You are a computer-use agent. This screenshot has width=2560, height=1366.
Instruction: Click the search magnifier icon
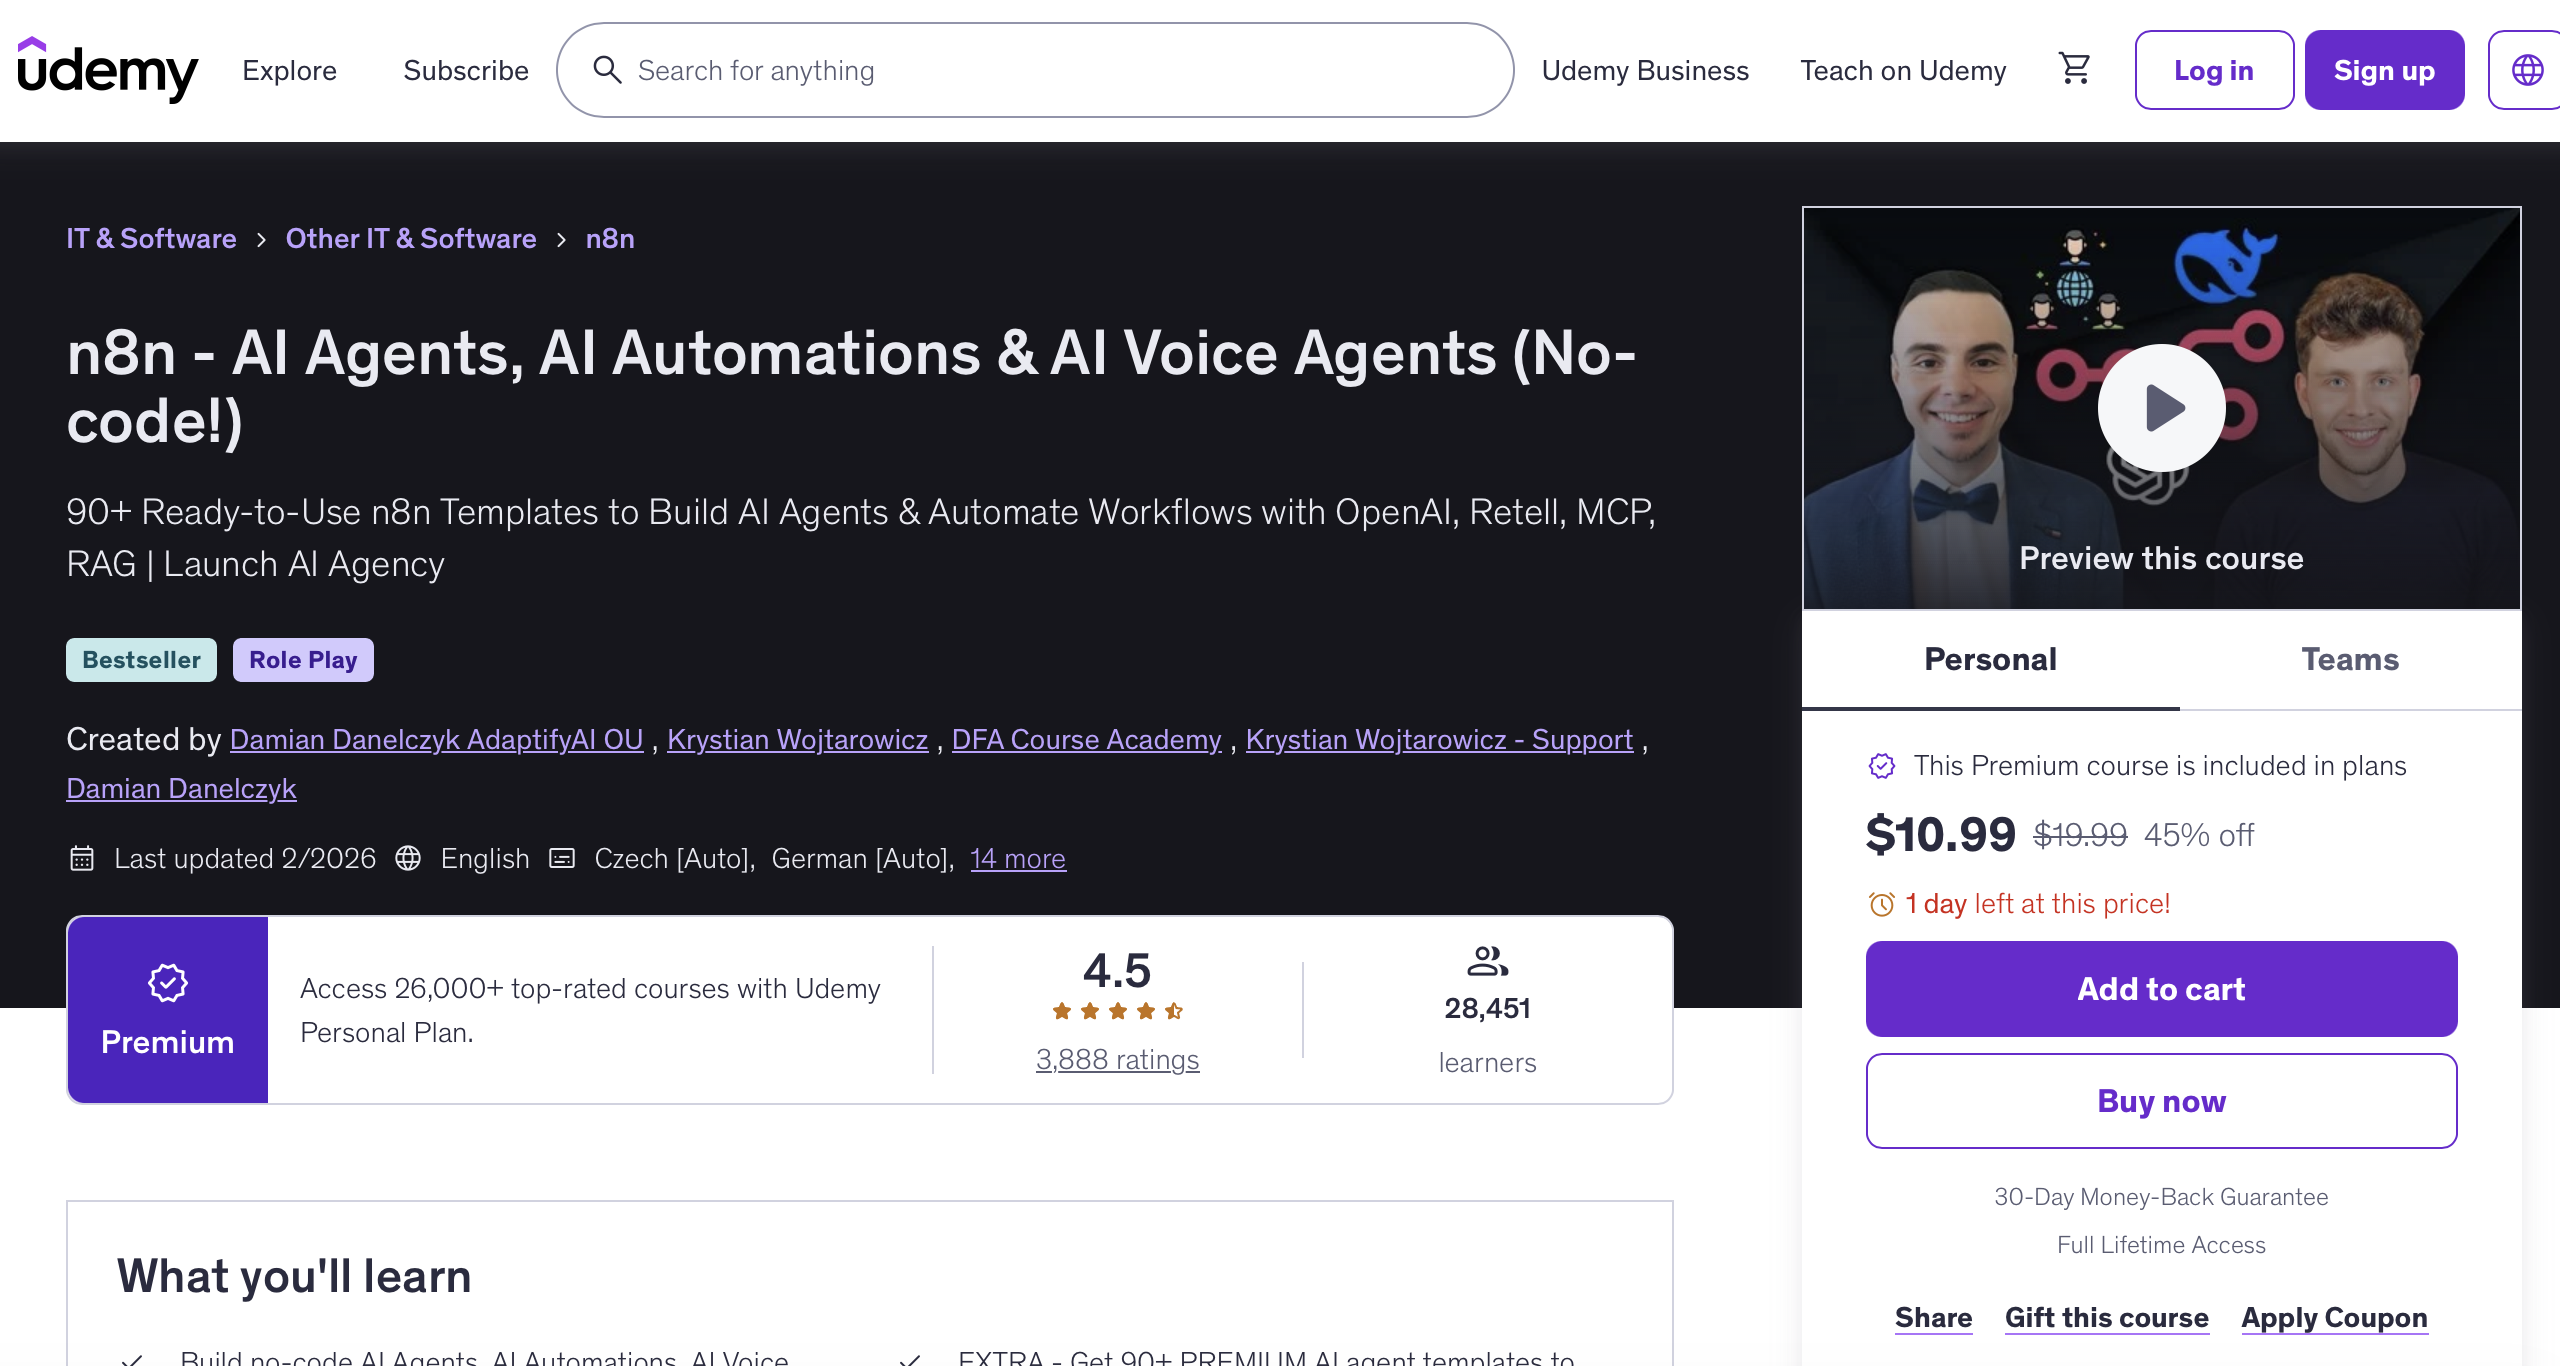[607, 70]
